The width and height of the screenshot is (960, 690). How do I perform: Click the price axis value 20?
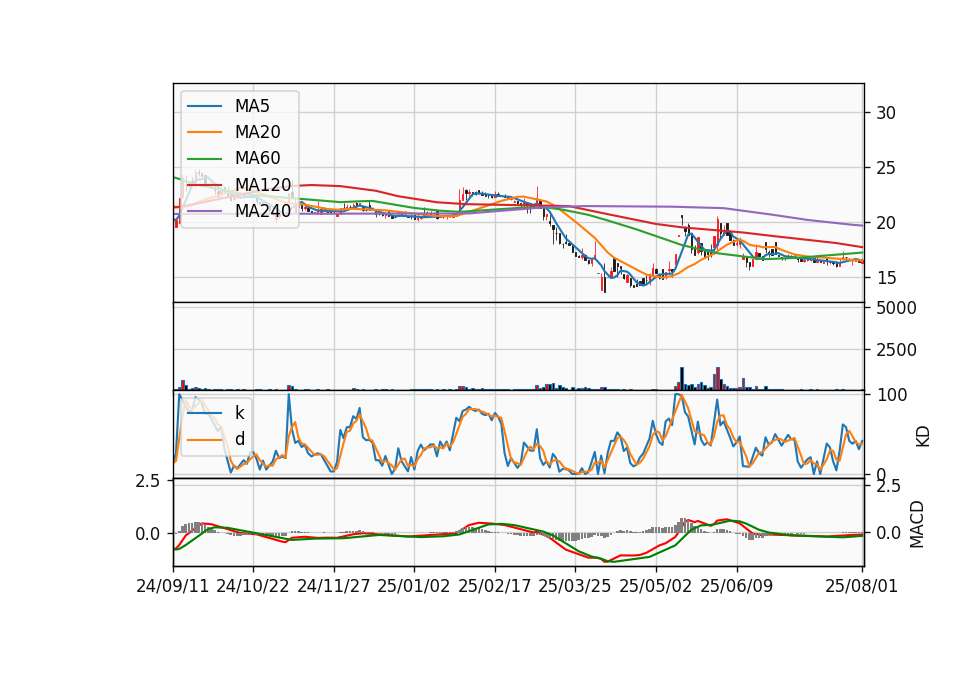pos(886,223)
